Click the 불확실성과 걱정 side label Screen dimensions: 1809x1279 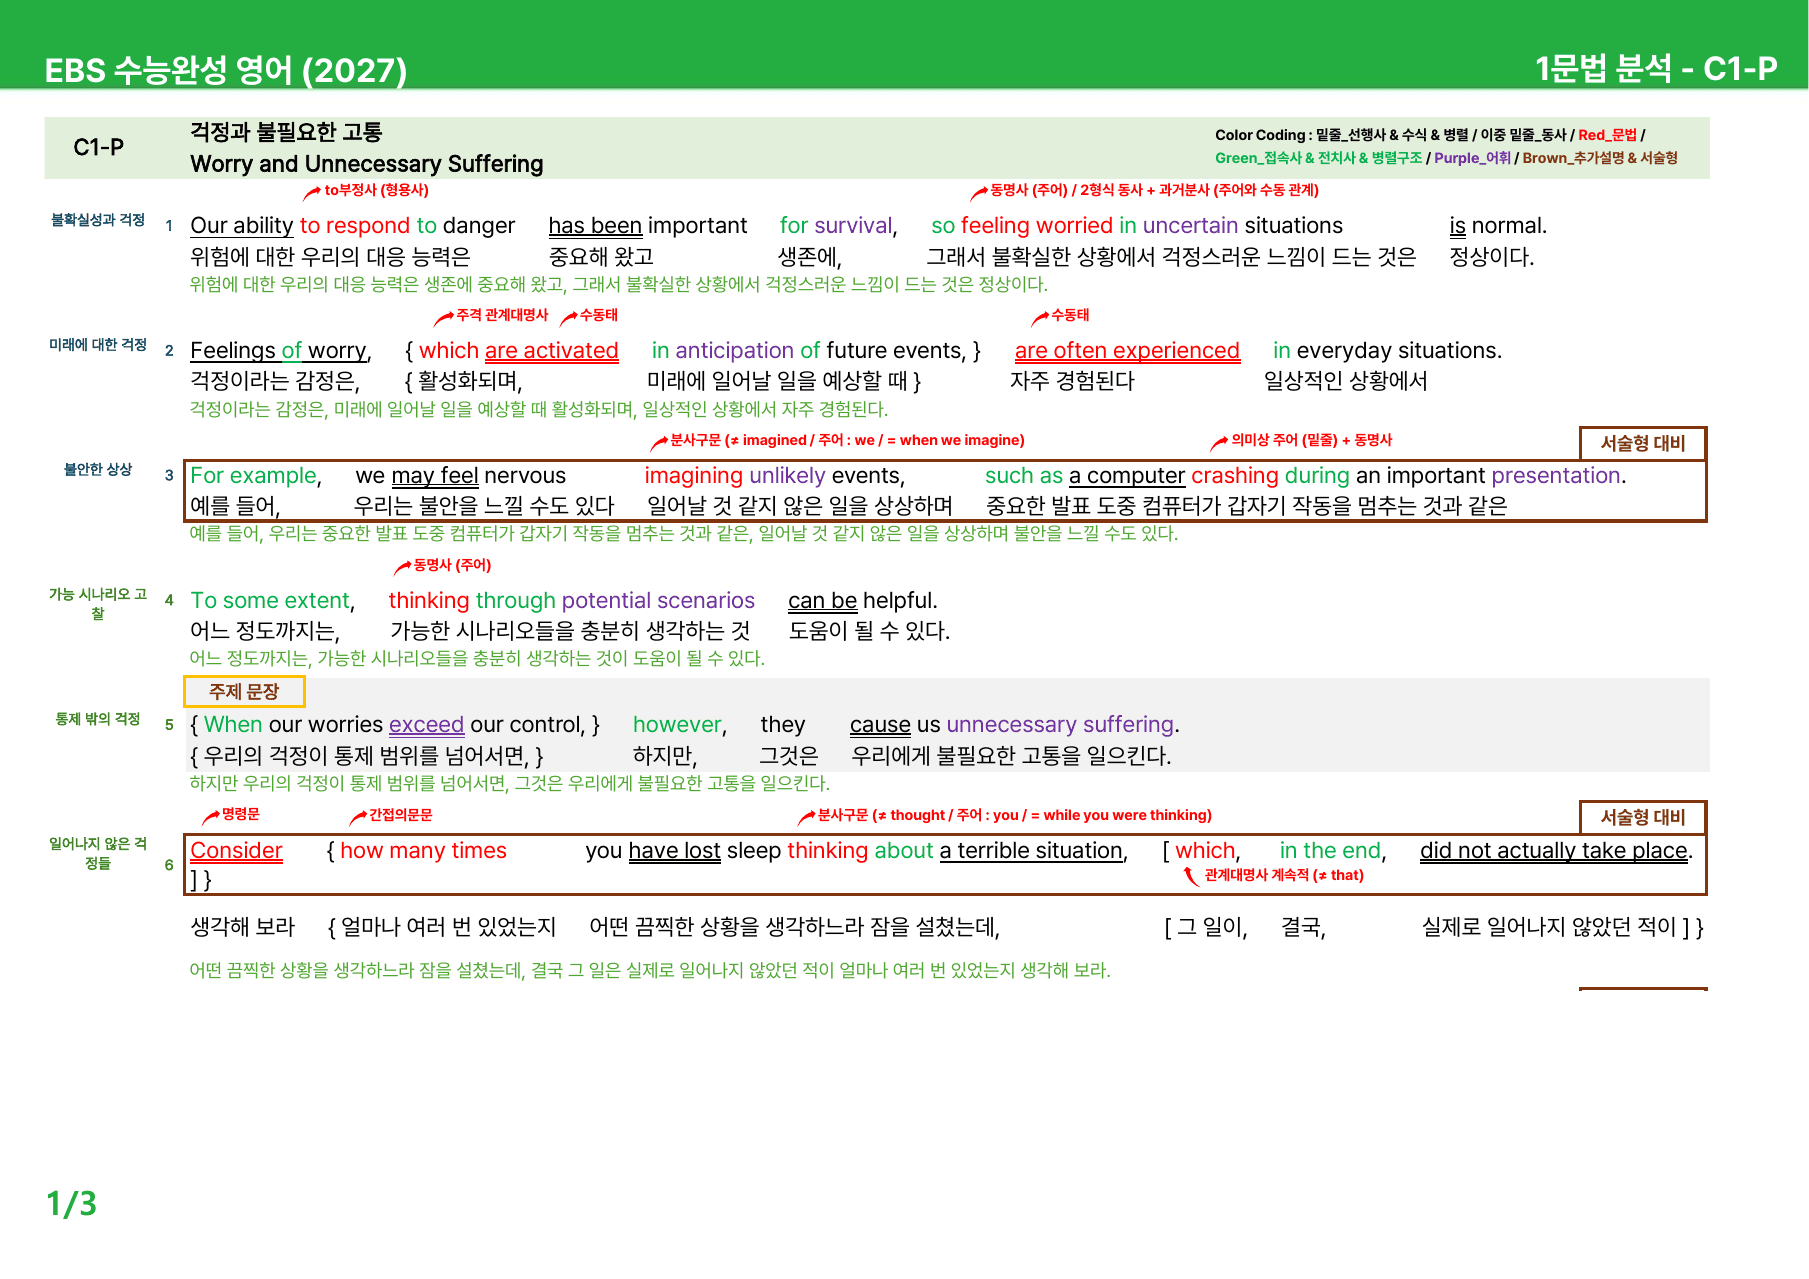tap(98, 220)
